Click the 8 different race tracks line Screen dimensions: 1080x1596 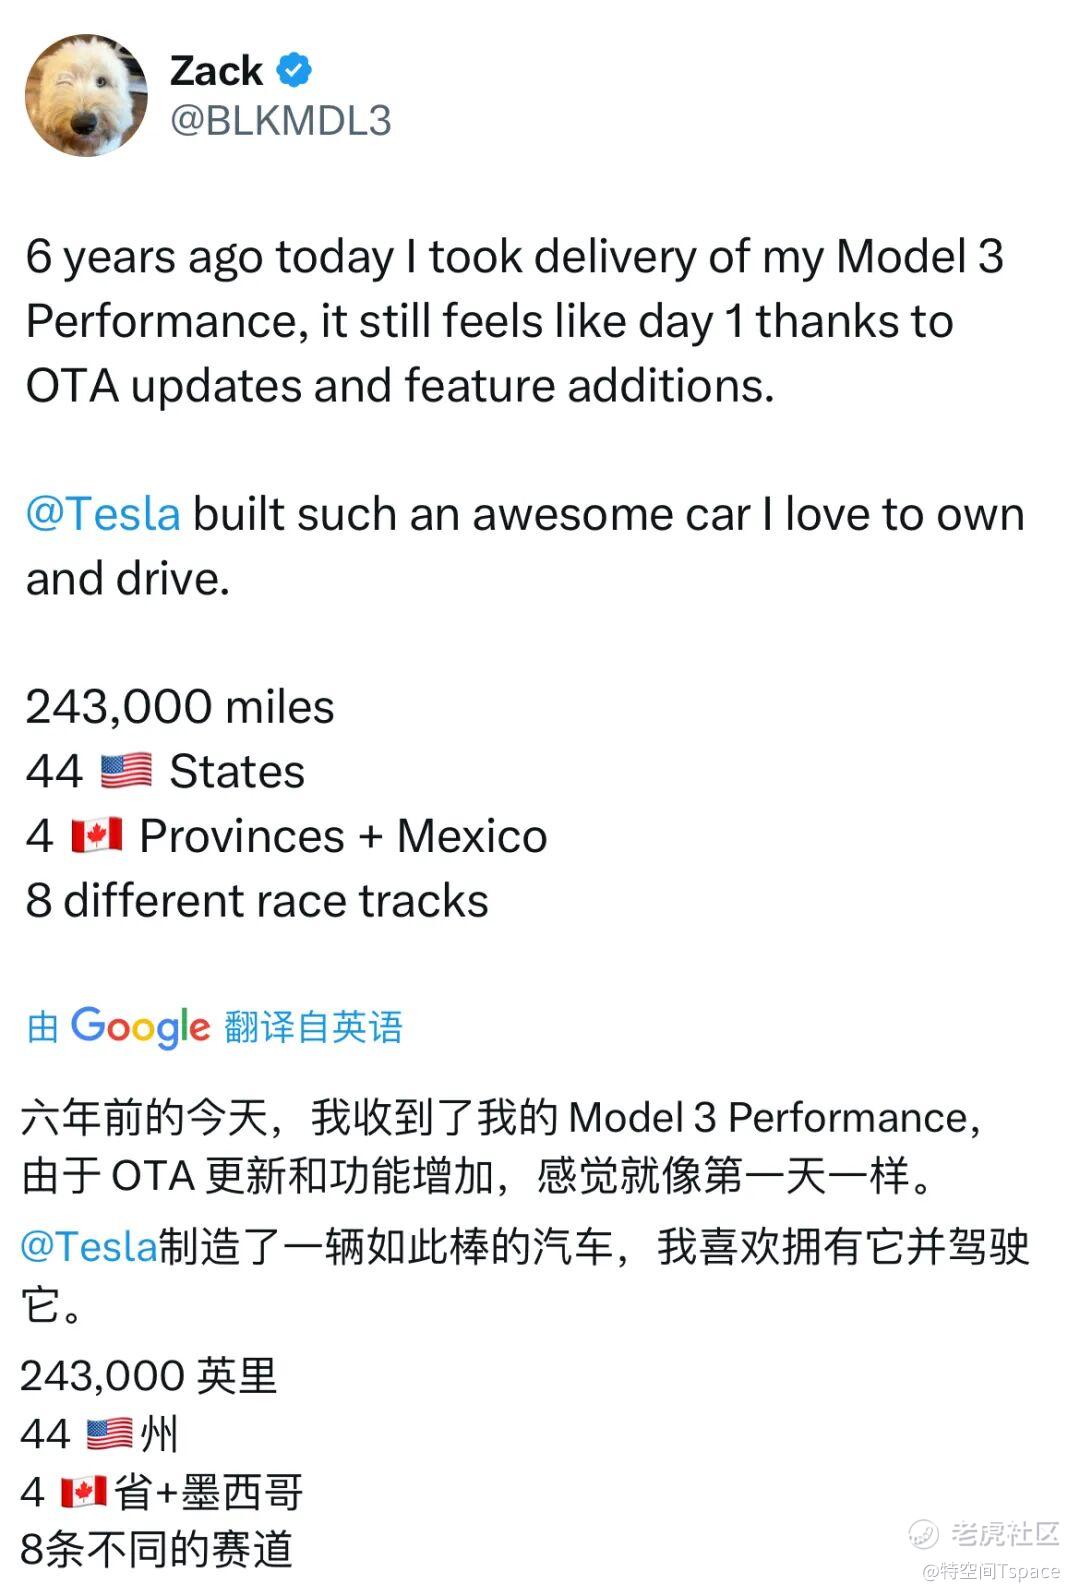click(257, 901)
